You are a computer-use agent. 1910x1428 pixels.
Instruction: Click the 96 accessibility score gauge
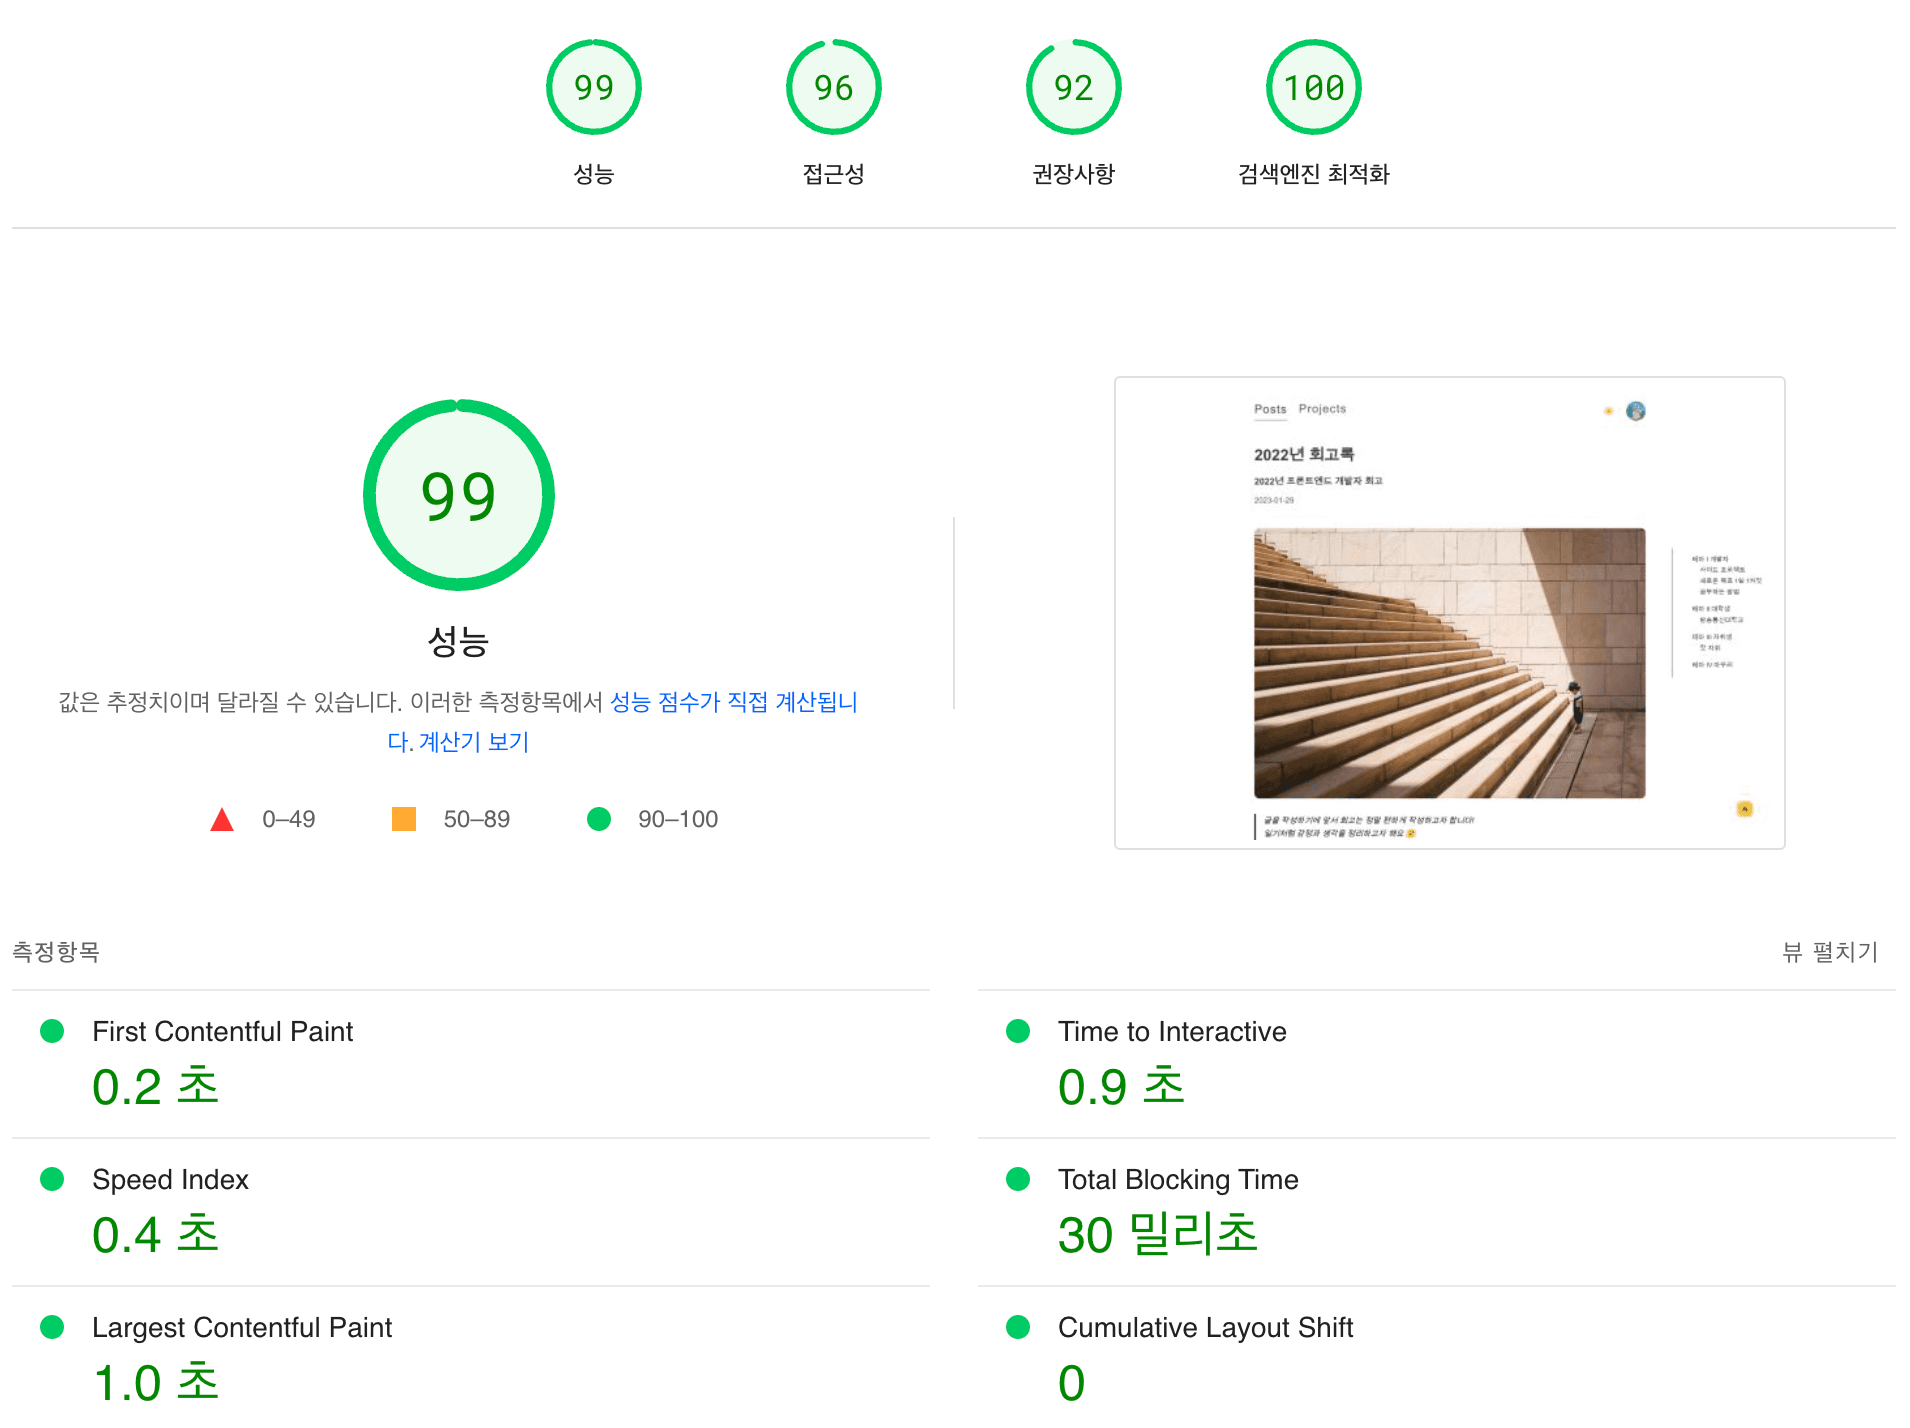point(833,87)
